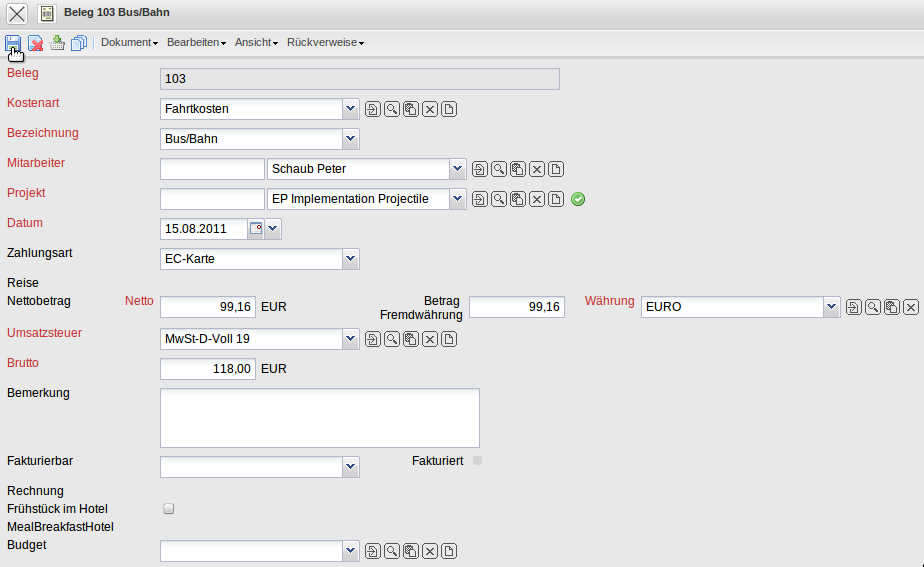Expand the Fakturierbar dropdown
The width and height of the screenshot is (924, 567).
pyautogui.click(x=350, y=466)
